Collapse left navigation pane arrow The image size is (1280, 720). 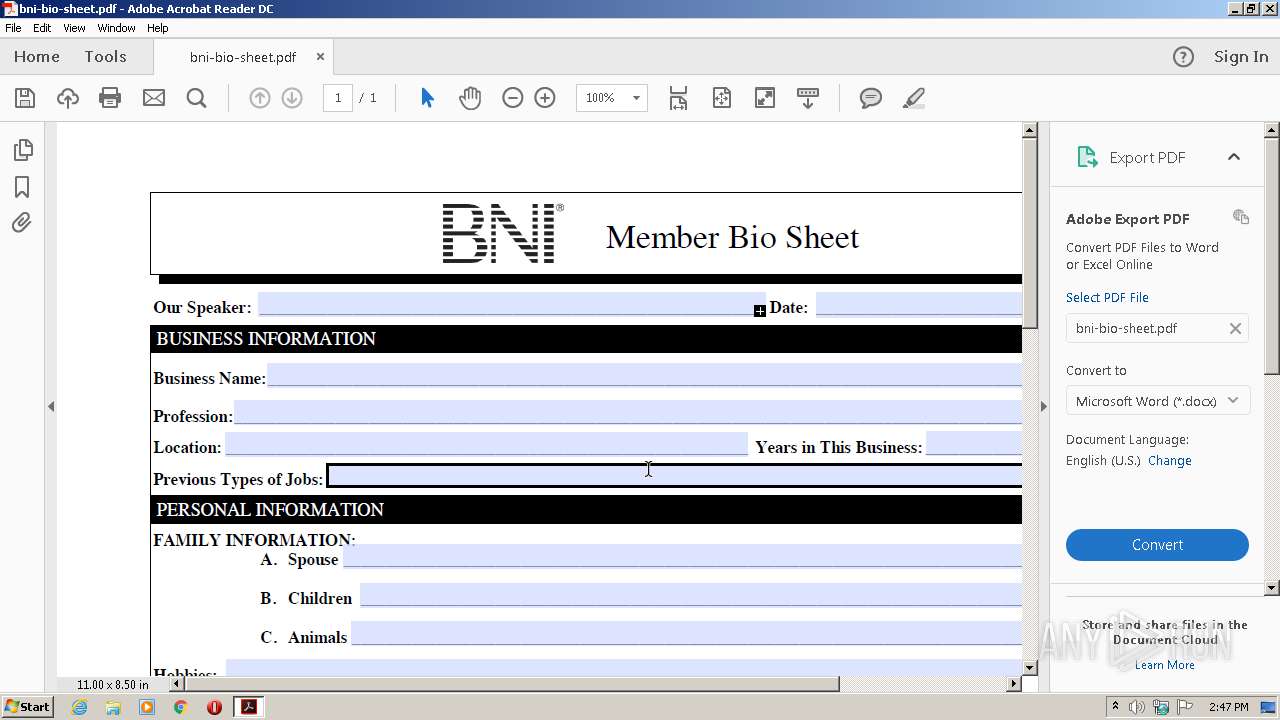(51, 406)
